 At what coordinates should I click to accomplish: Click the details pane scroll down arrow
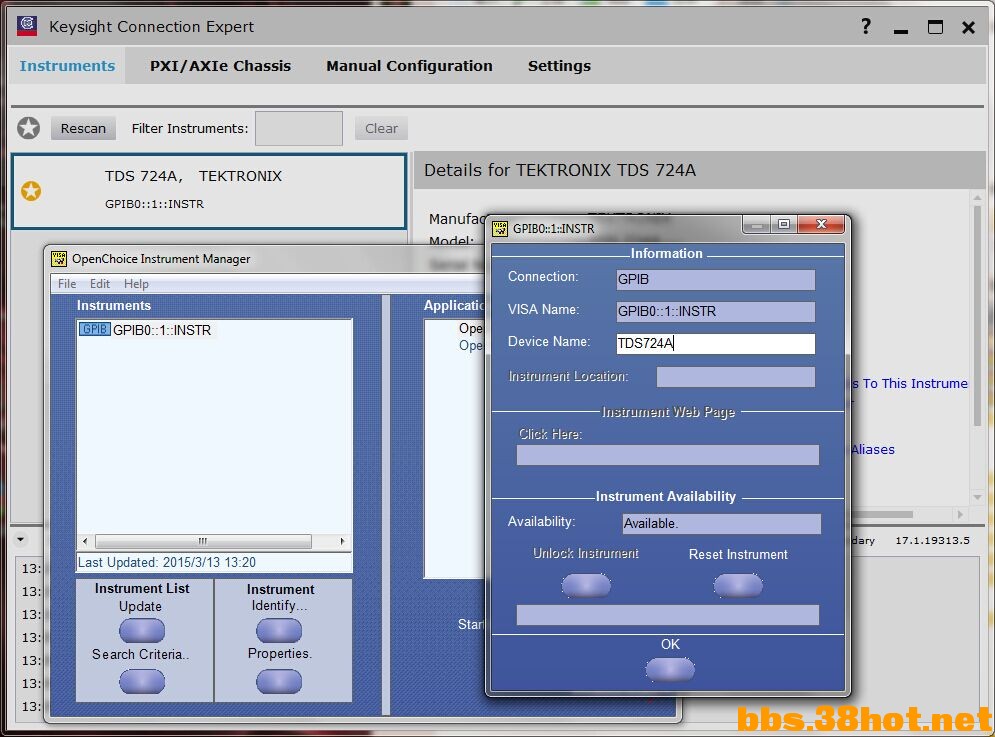coord(977,497)
